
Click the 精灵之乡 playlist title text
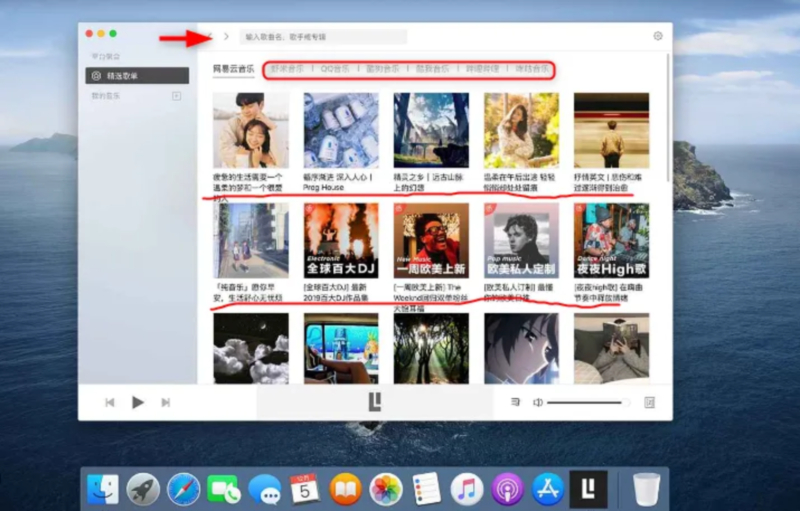click(428, 182)
